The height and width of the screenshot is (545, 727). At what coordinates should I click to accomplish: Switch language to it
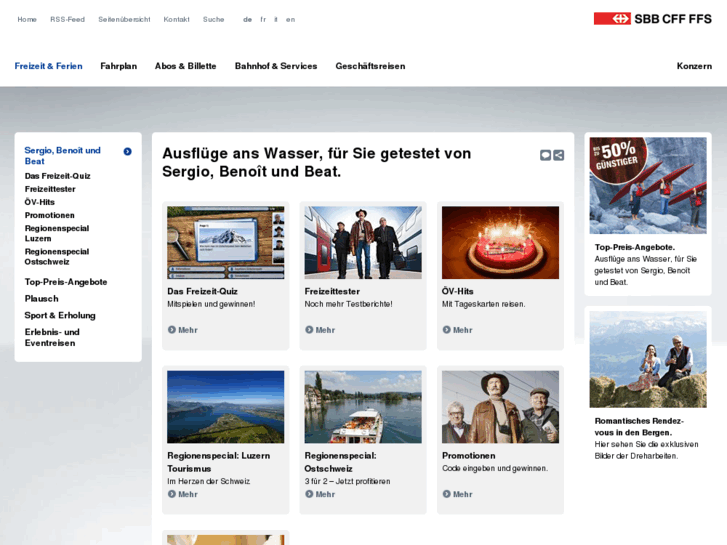276,19
